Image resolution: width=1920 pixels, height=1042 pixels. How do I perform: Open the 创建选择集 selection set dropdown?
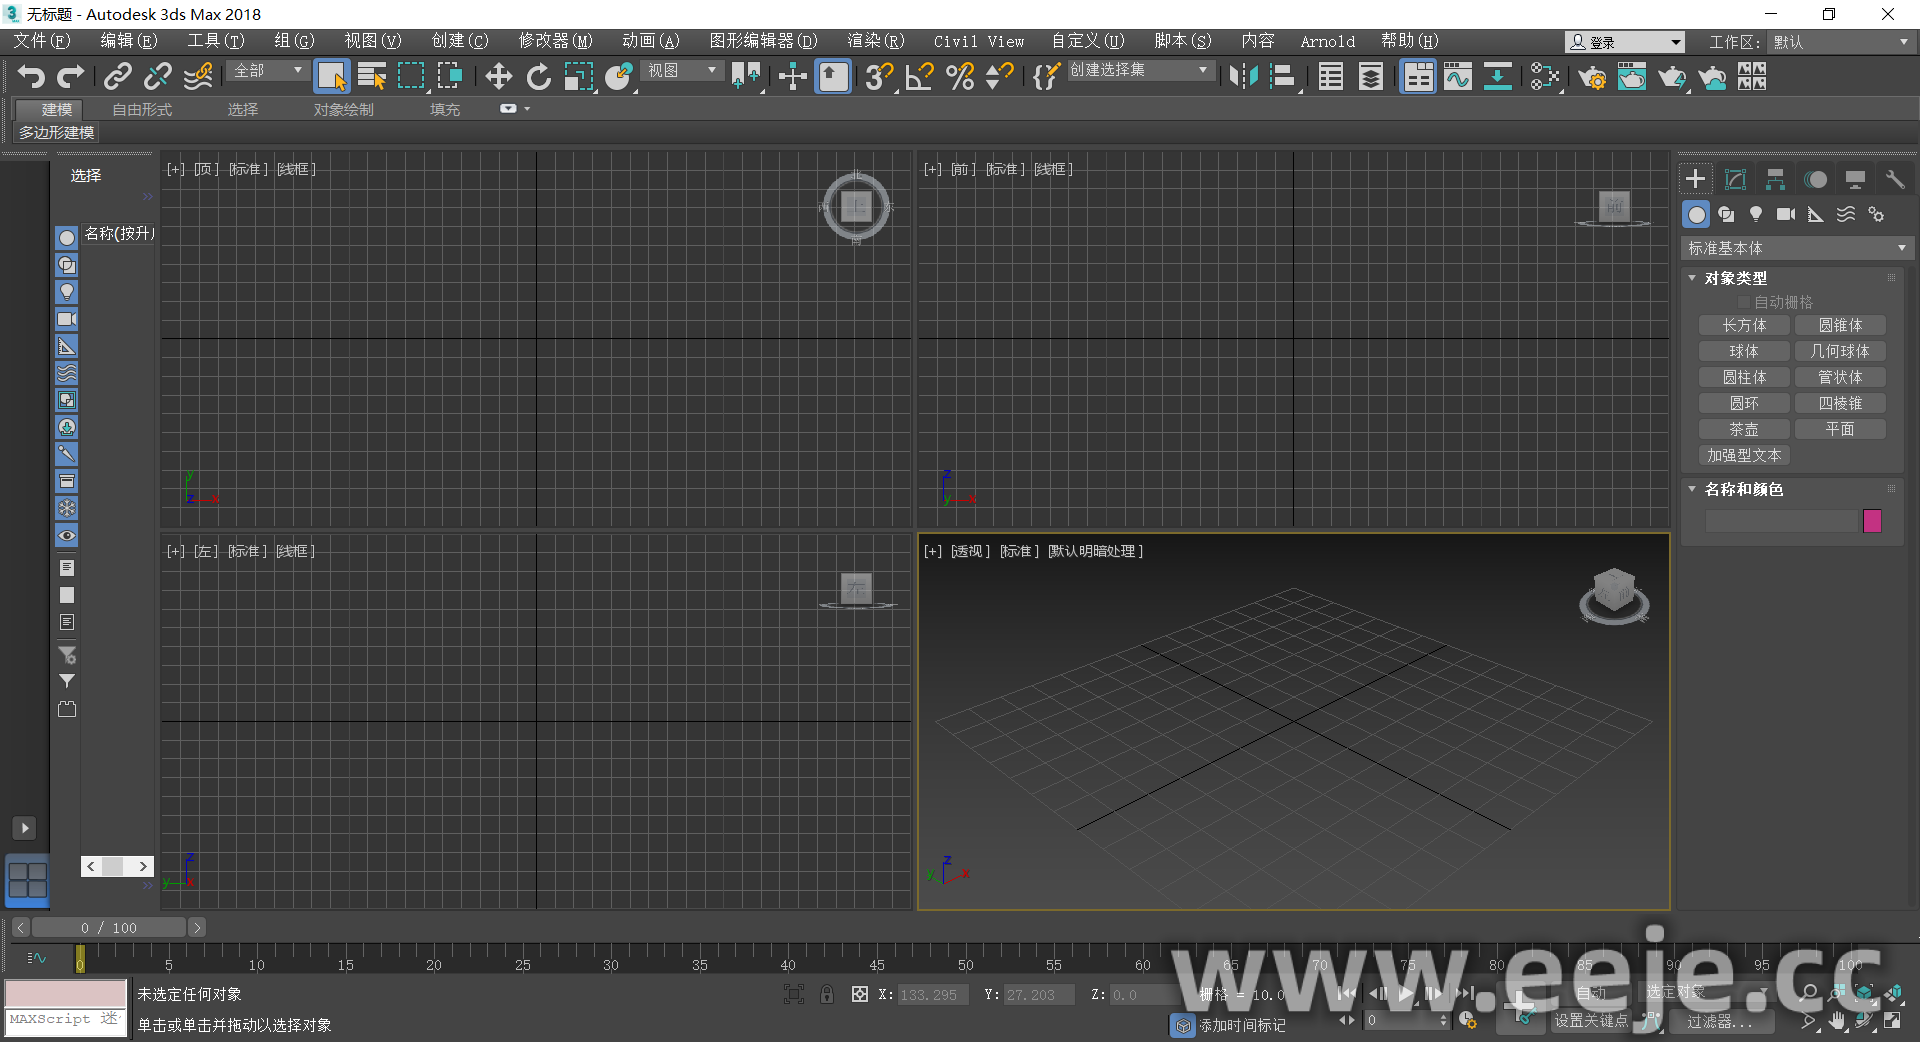point(1140,70)
